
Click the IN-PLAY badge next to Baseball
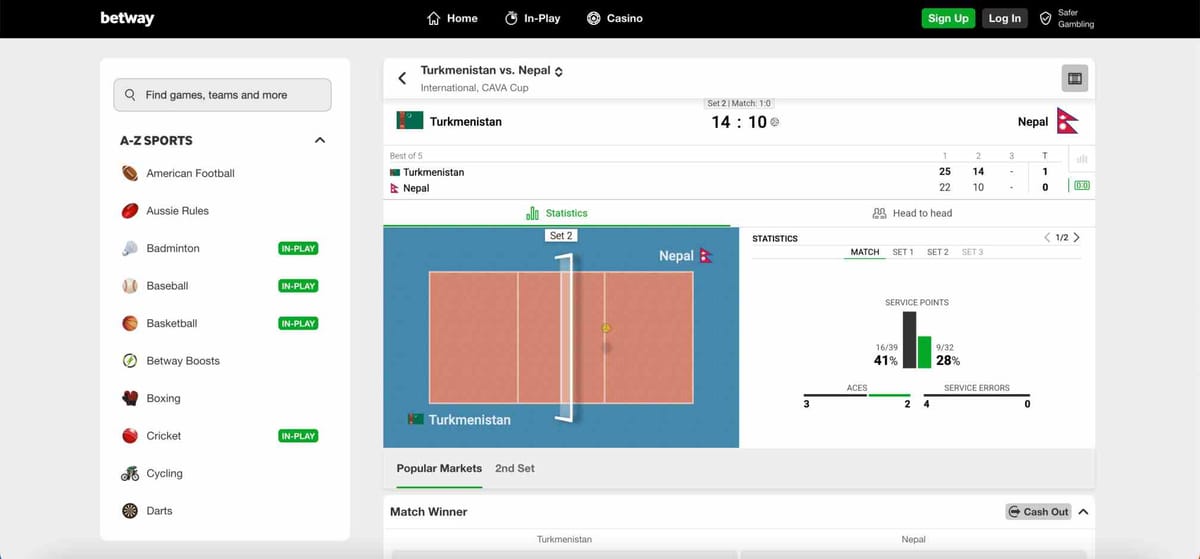pyautogui.click(x=298, y=286)
